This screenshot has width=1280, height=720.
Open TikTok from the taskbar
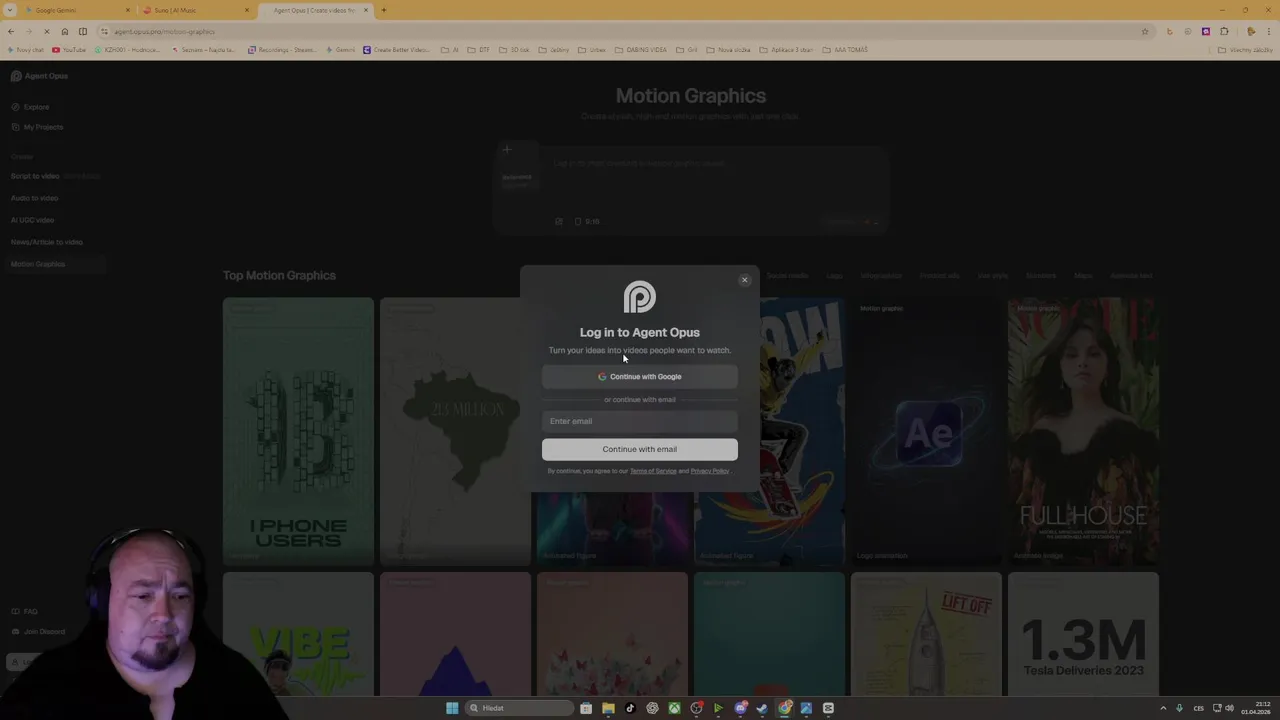pyautogui.click(x=630, y=708)
